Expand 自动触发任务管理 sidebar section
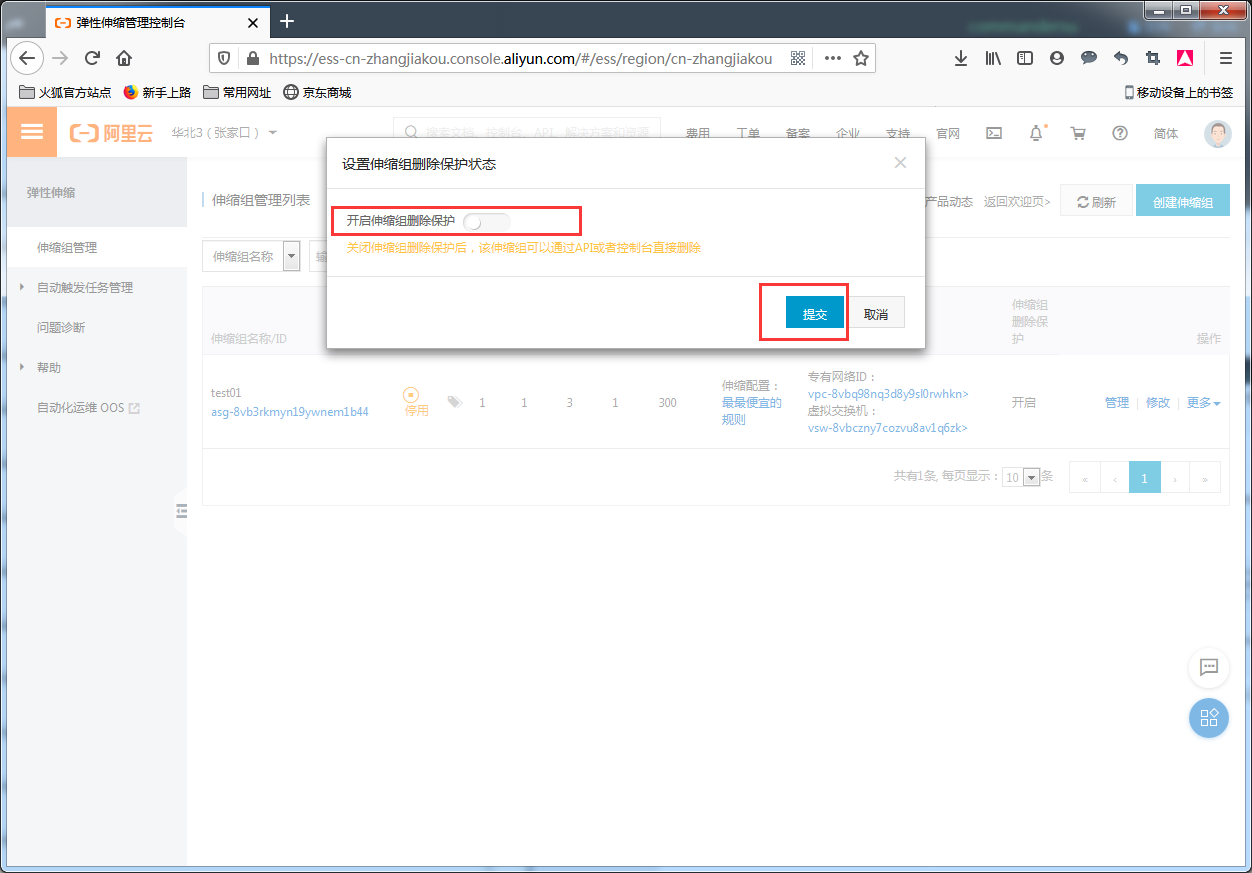The width and height of the screenshot is (1252, 873). point(84,288)
